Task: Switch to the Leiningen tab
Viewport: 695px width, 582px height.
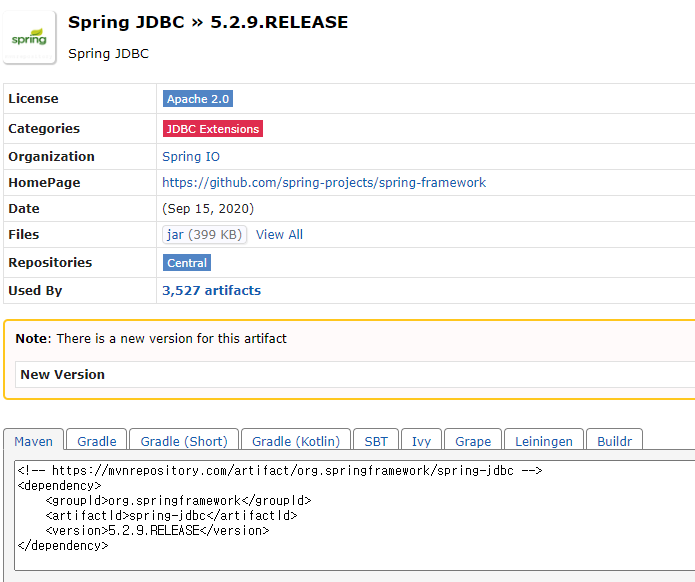Action: (544, 441)
